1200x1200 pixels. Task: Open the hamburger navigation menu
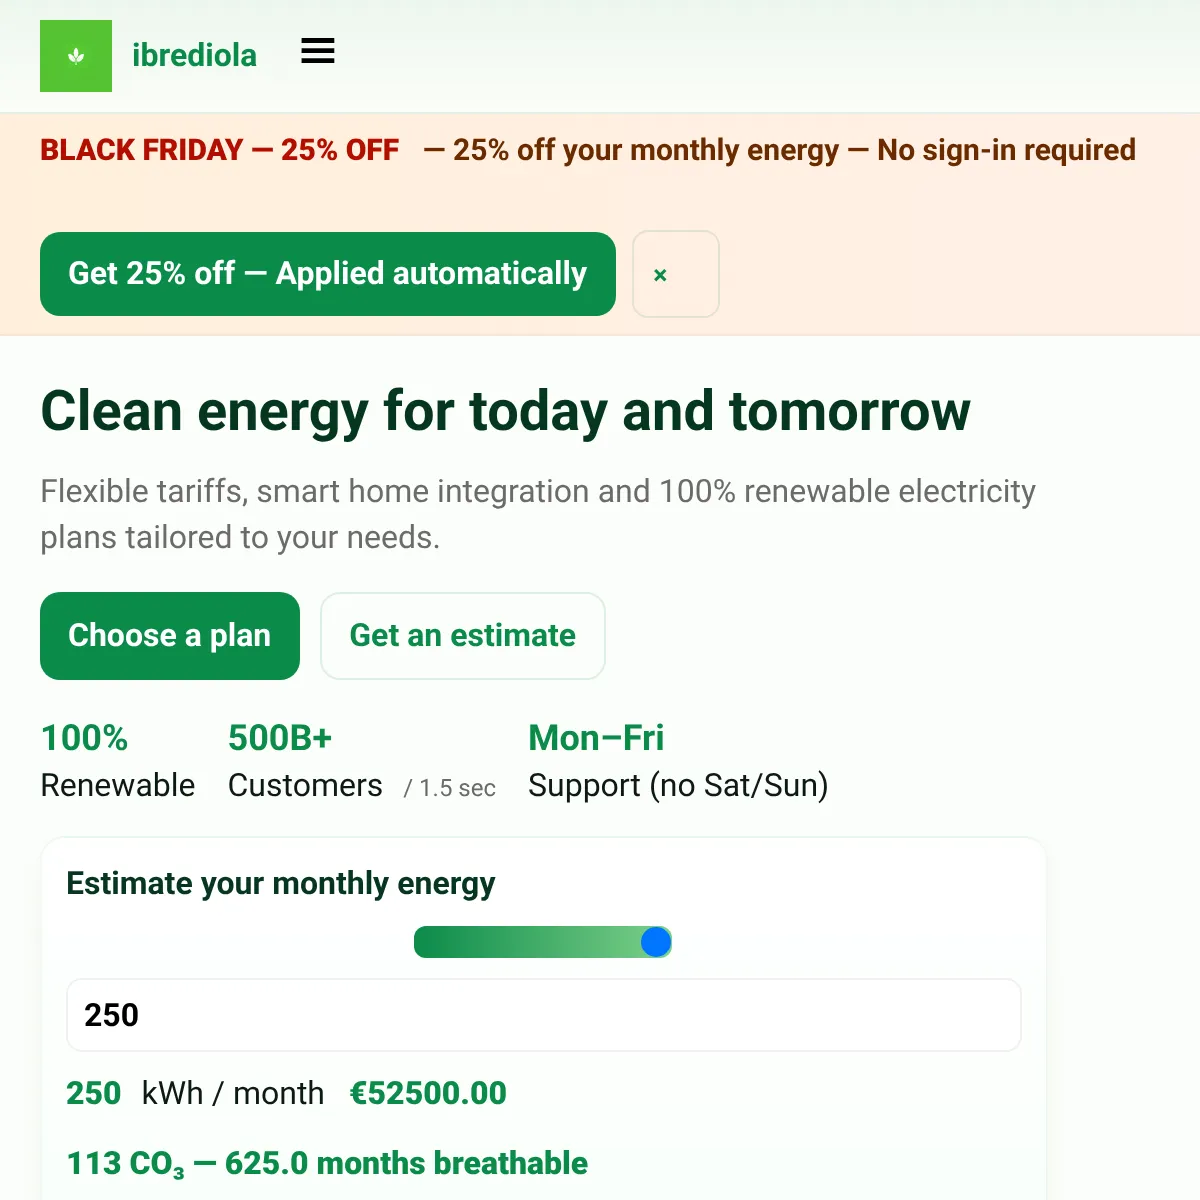318,51
